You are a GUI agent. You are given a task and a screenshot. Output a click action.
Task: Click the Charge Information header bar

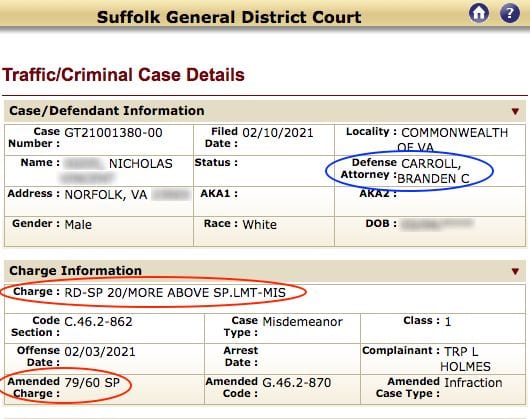tap(265, 271)
